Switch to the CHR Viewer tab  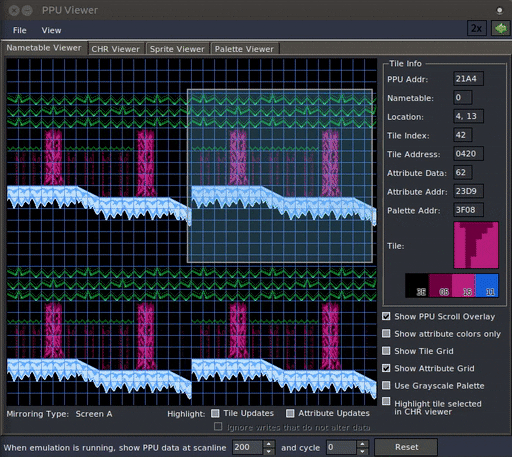pyautogui.click(x=115, y=49)
